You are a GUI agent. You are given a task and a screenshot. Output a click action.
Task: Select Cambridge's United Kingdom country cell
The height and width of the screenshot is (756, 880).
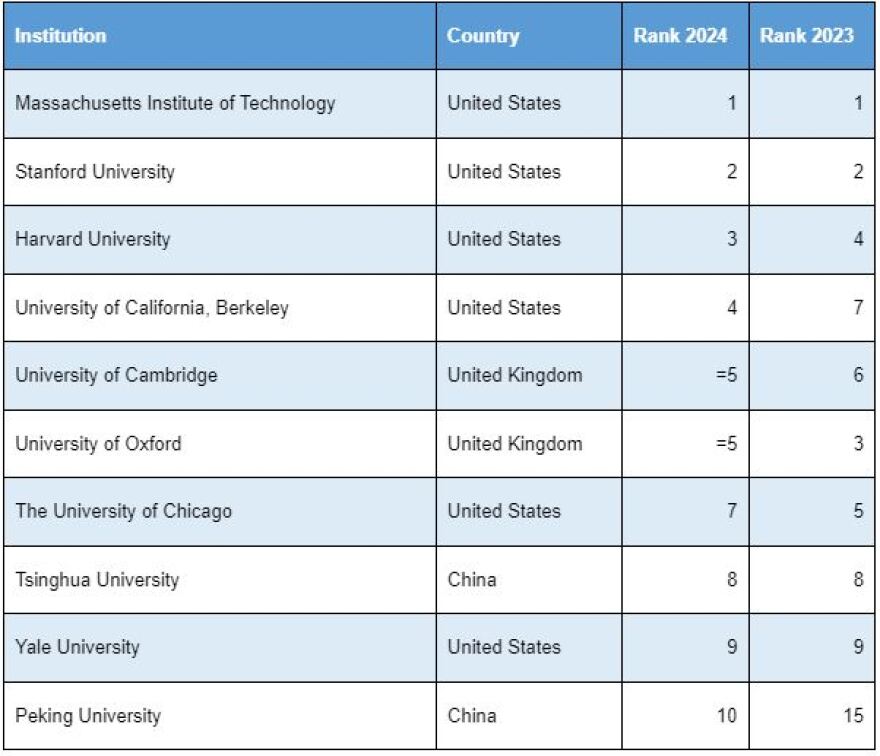(514, 375)
